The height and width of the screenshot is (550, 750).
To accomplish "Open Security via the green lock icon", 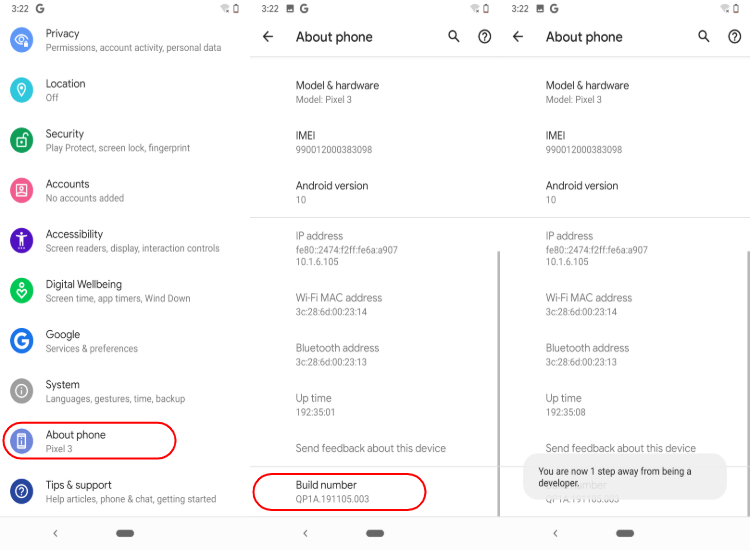I will [x=22, y=140].
